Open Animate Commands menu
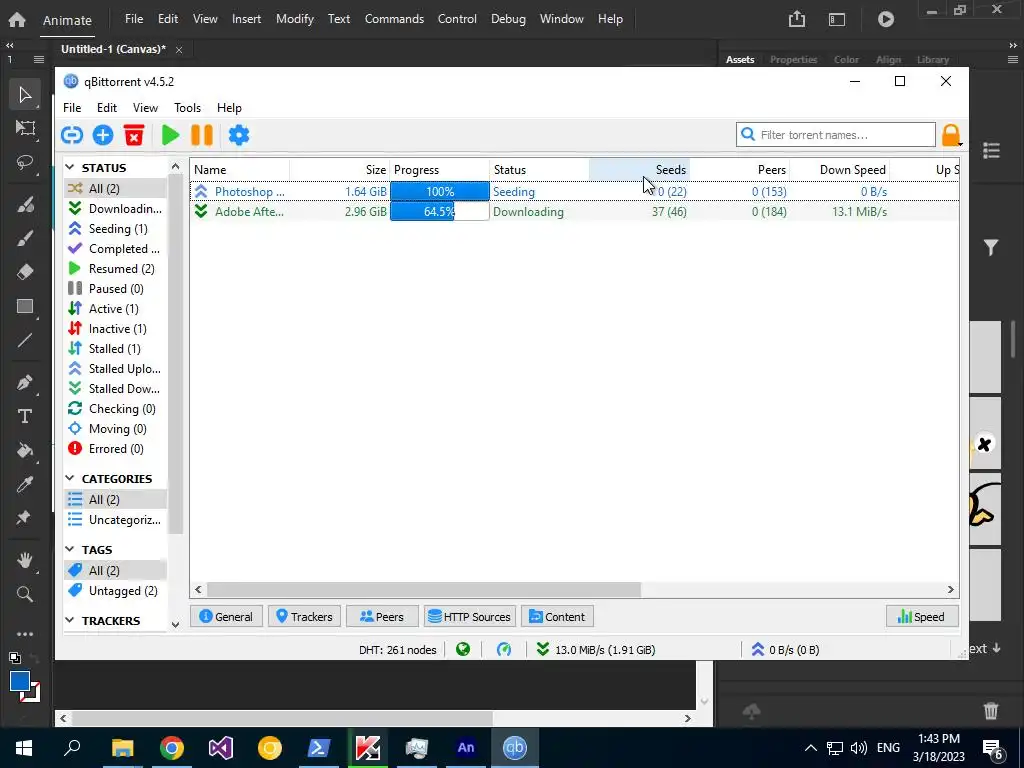 pyautogui.click(x=394, y=19)
